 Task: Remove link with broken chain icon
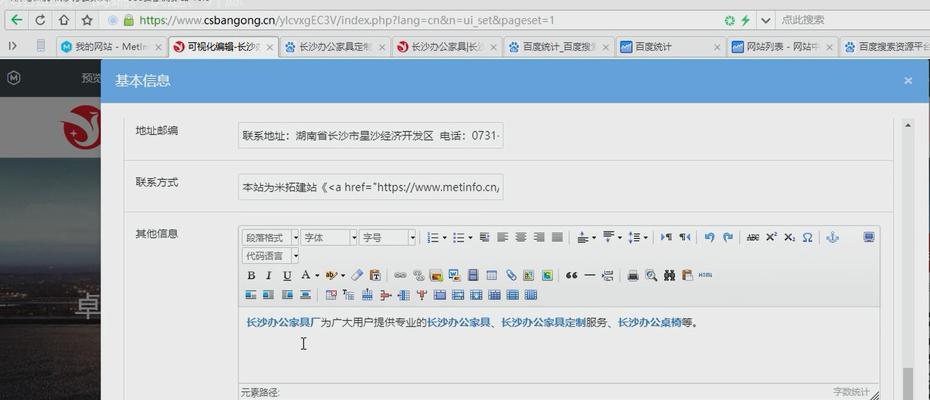point(419,275)
